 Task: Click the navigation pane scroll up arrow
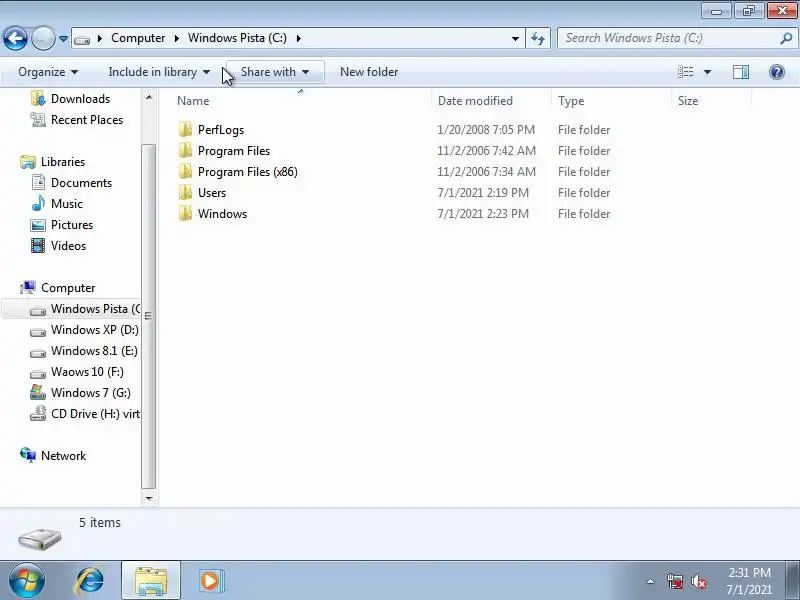click(x=149, y=97)
